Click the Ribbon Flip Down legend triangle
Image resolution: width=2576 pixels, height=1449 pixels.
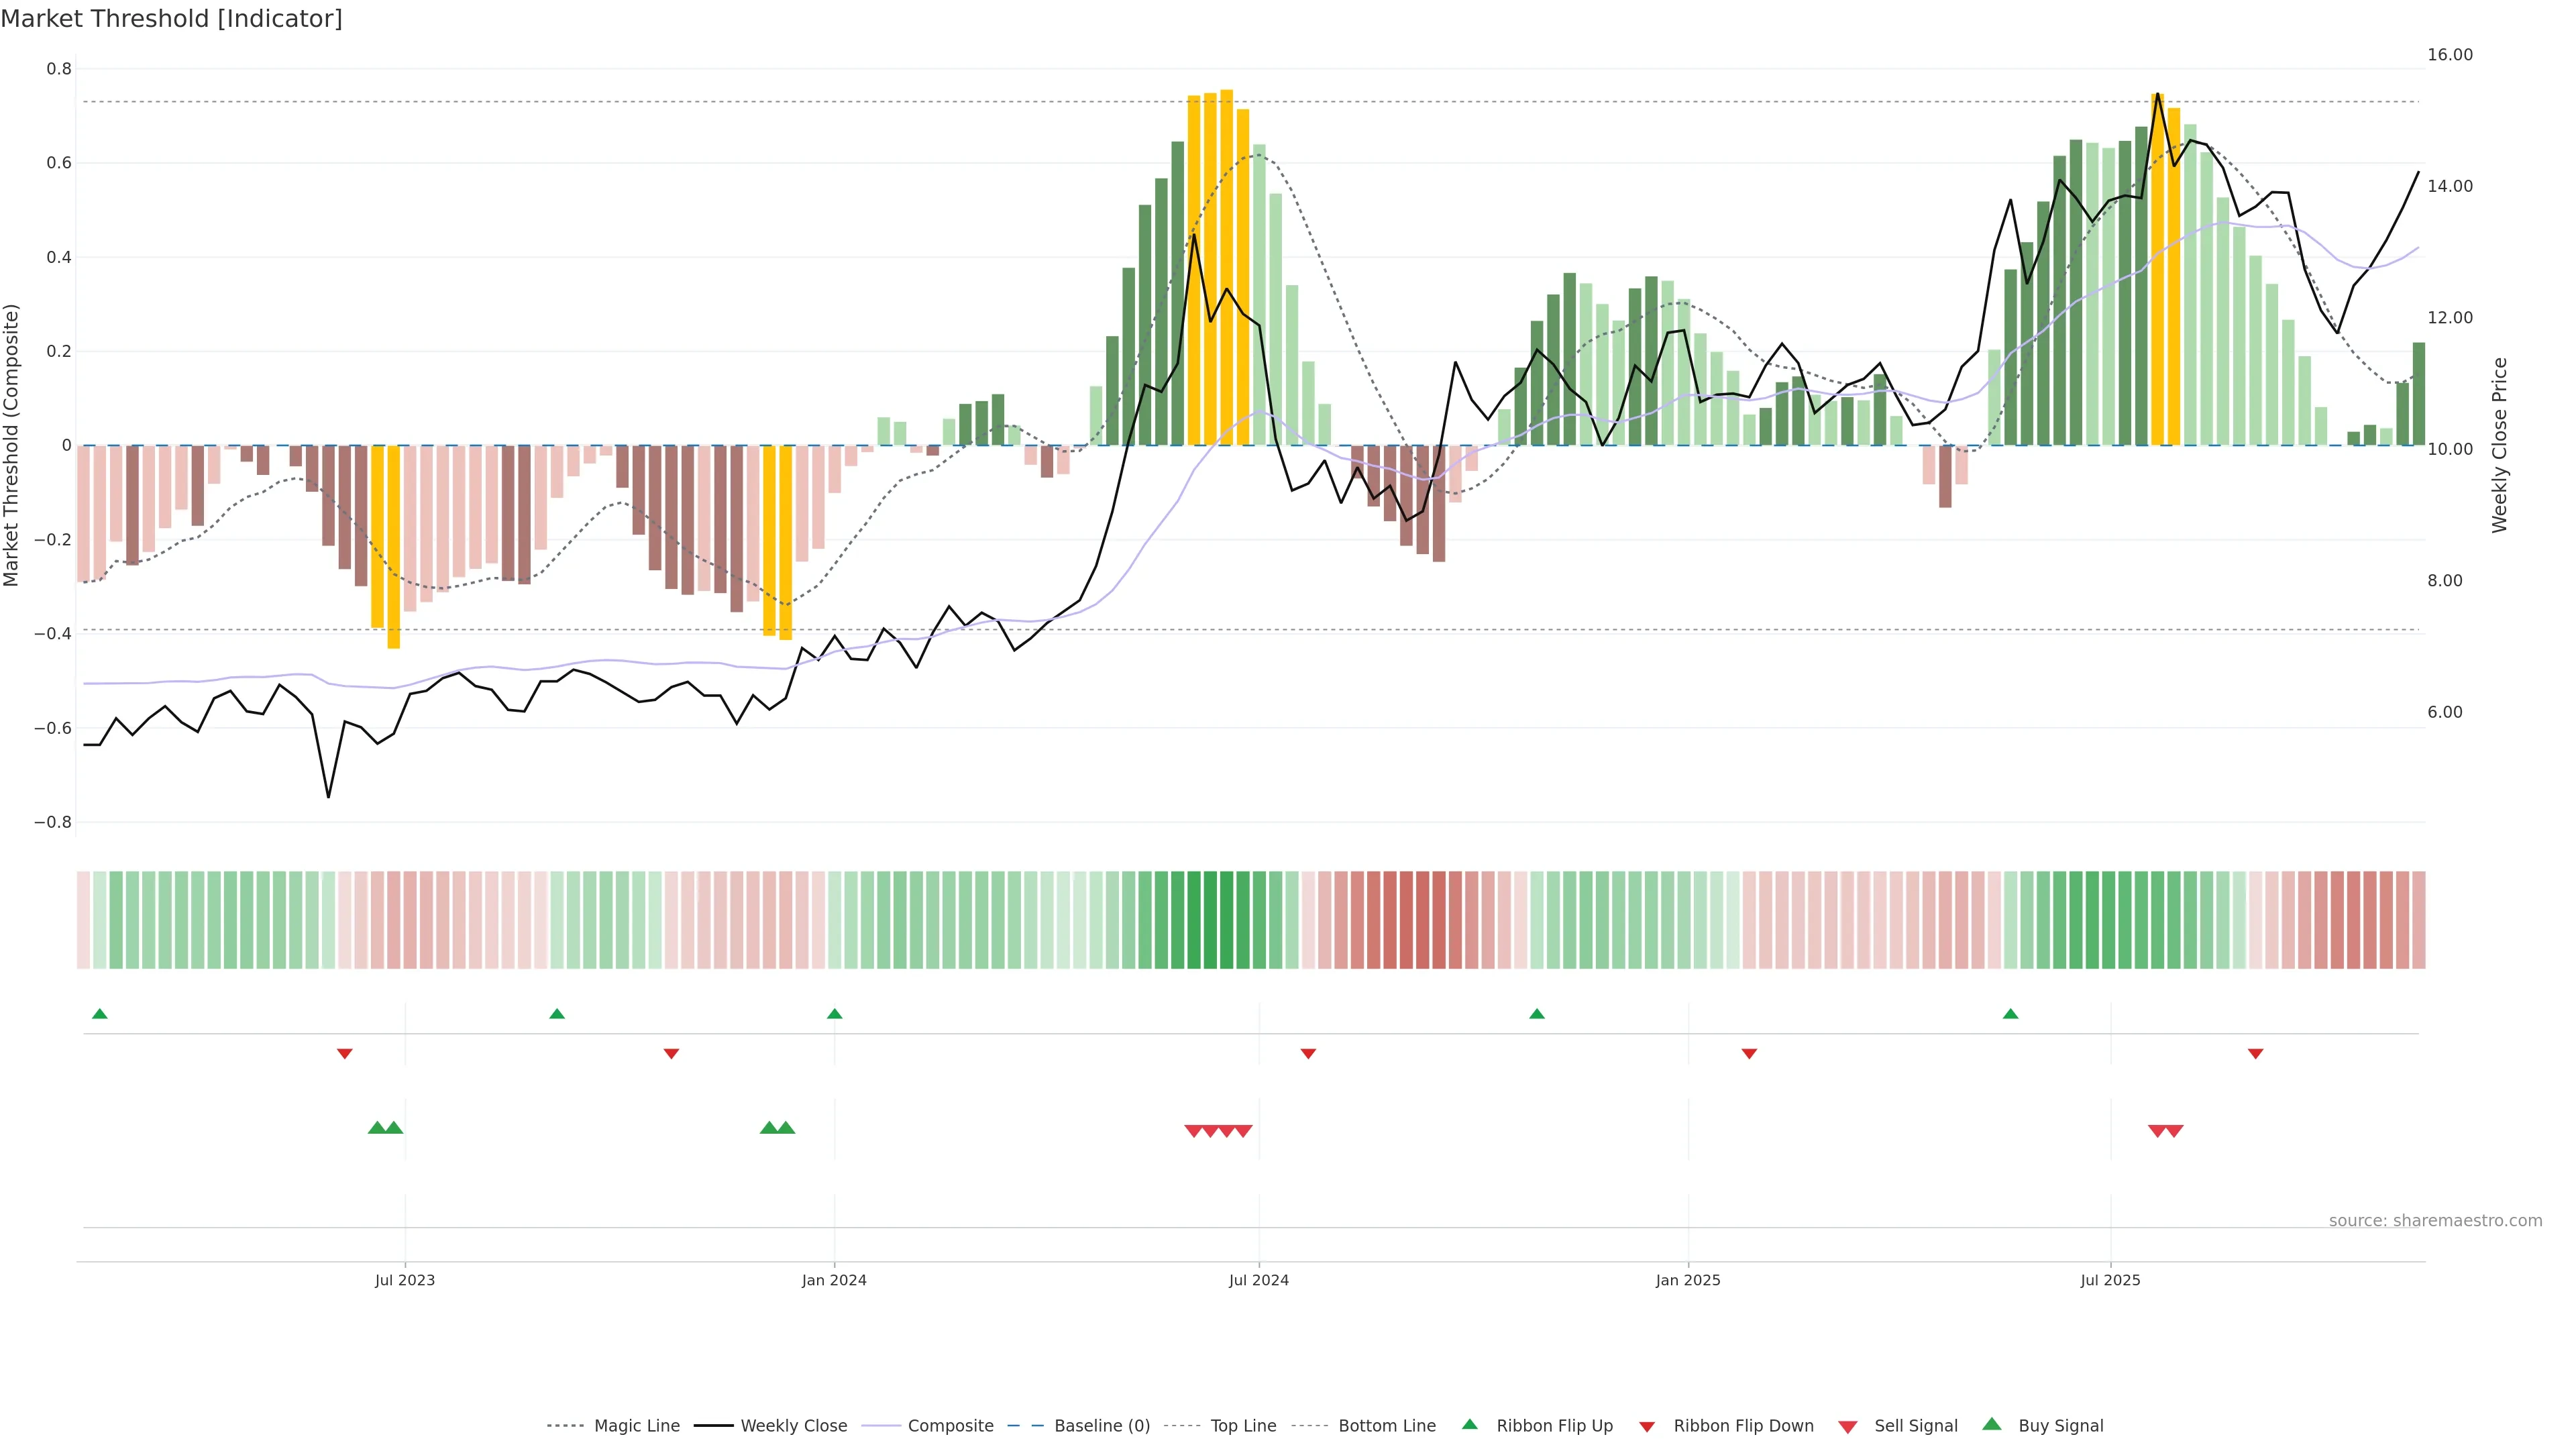[x=1647, y=1427]
